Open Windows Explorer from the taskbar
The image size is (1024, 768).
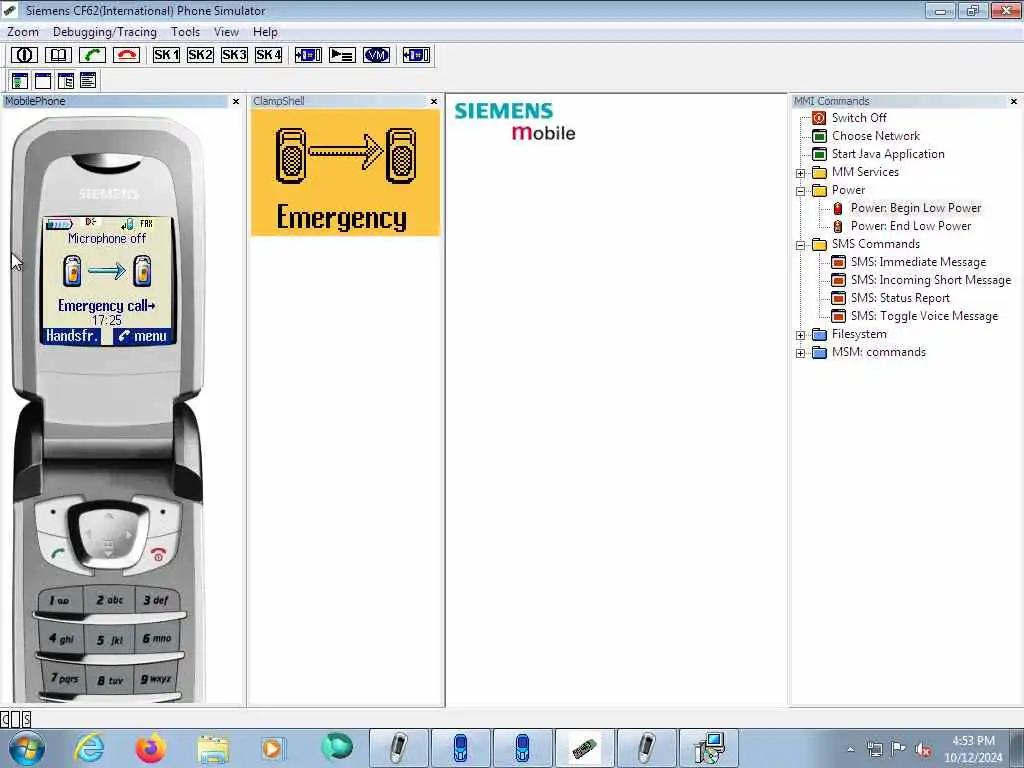213,749
